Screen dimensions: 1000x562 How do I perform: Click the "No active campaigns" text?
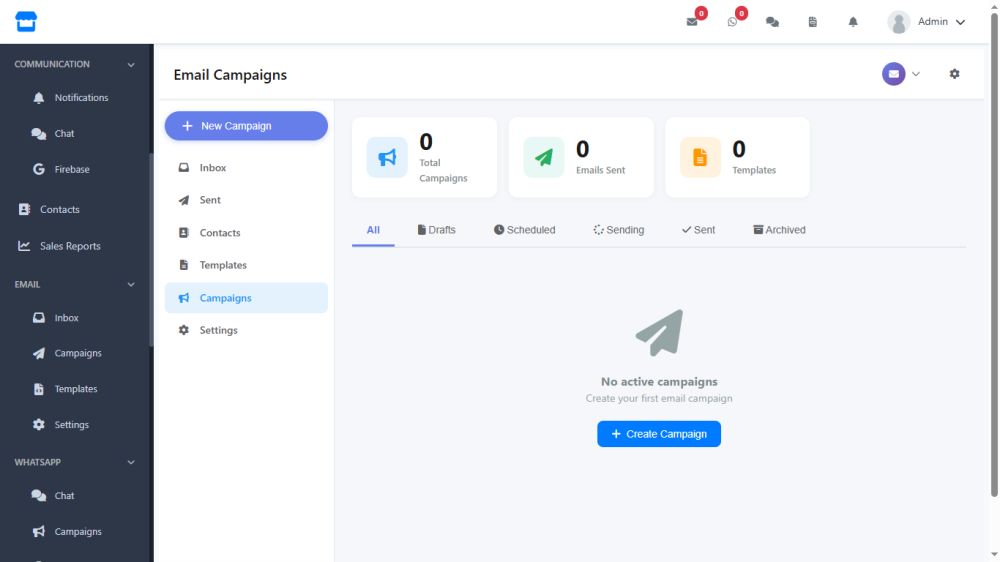tap(659, 381)
